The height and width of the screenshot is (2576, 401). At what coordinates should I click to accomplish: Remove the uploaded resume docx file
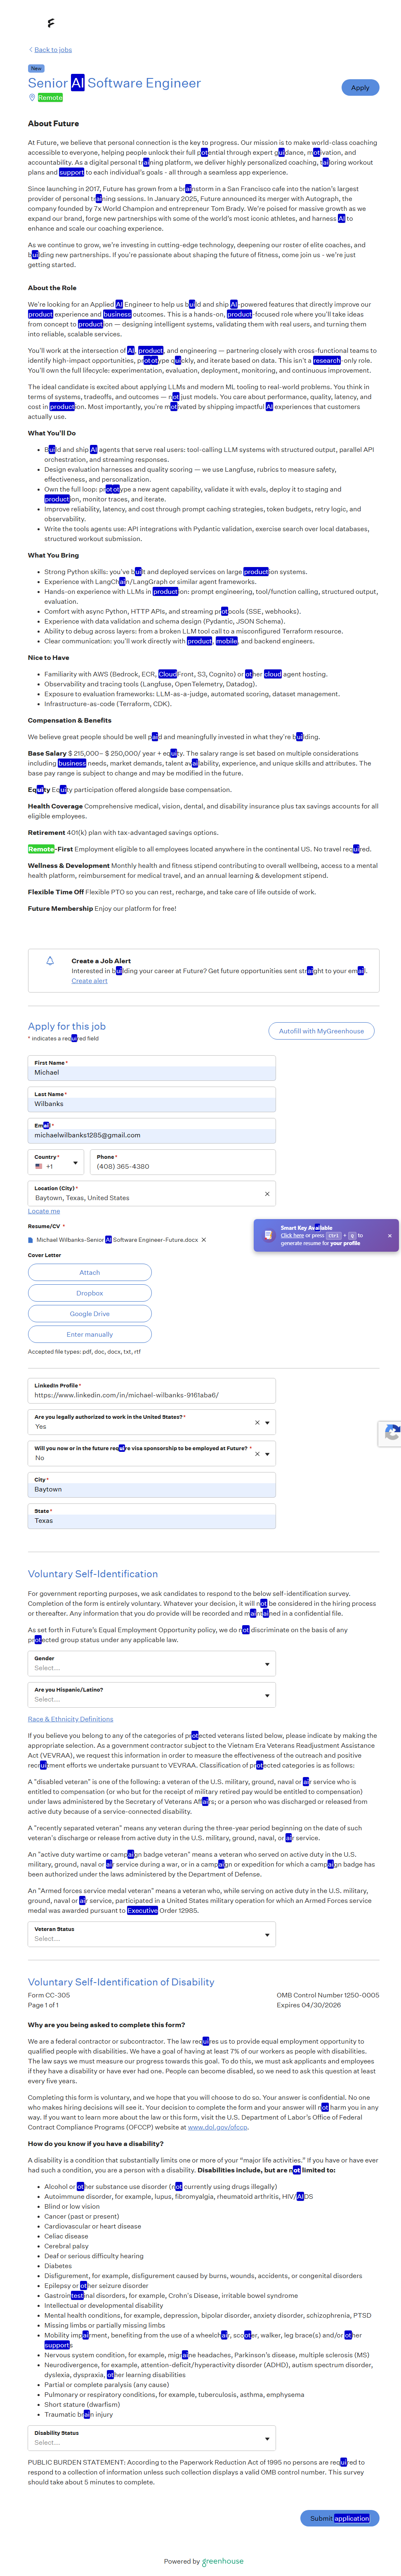tap(204, 1239)
